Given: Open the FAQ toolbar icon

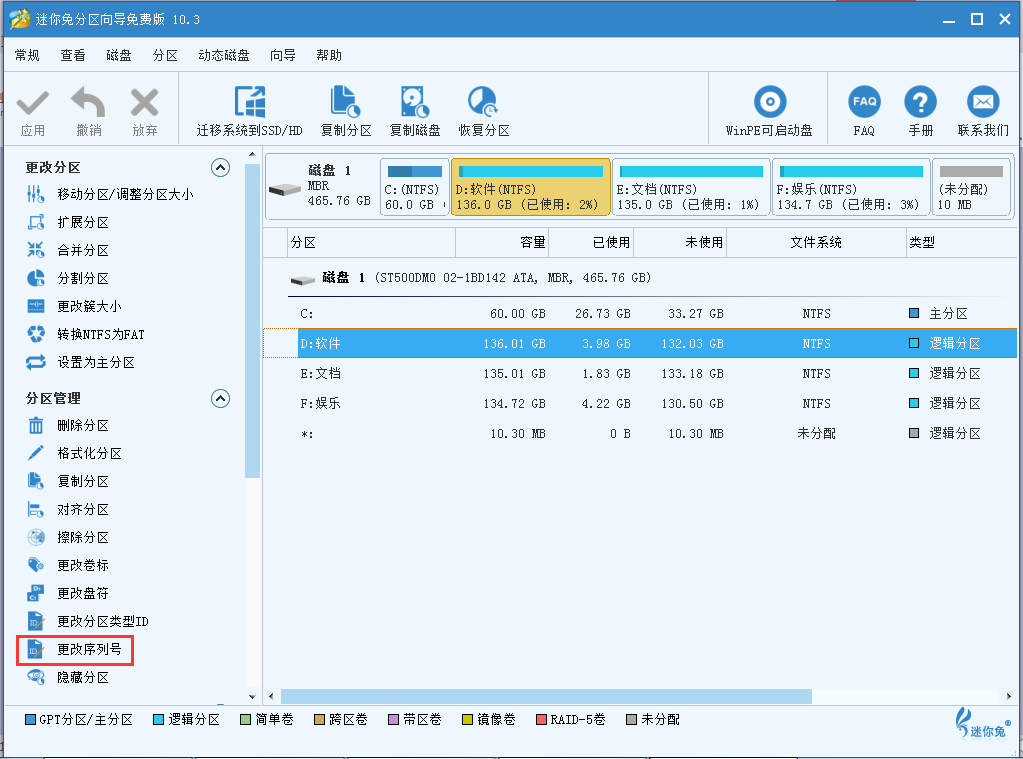Looking at the screenshot, I should [x=864, y=102].
